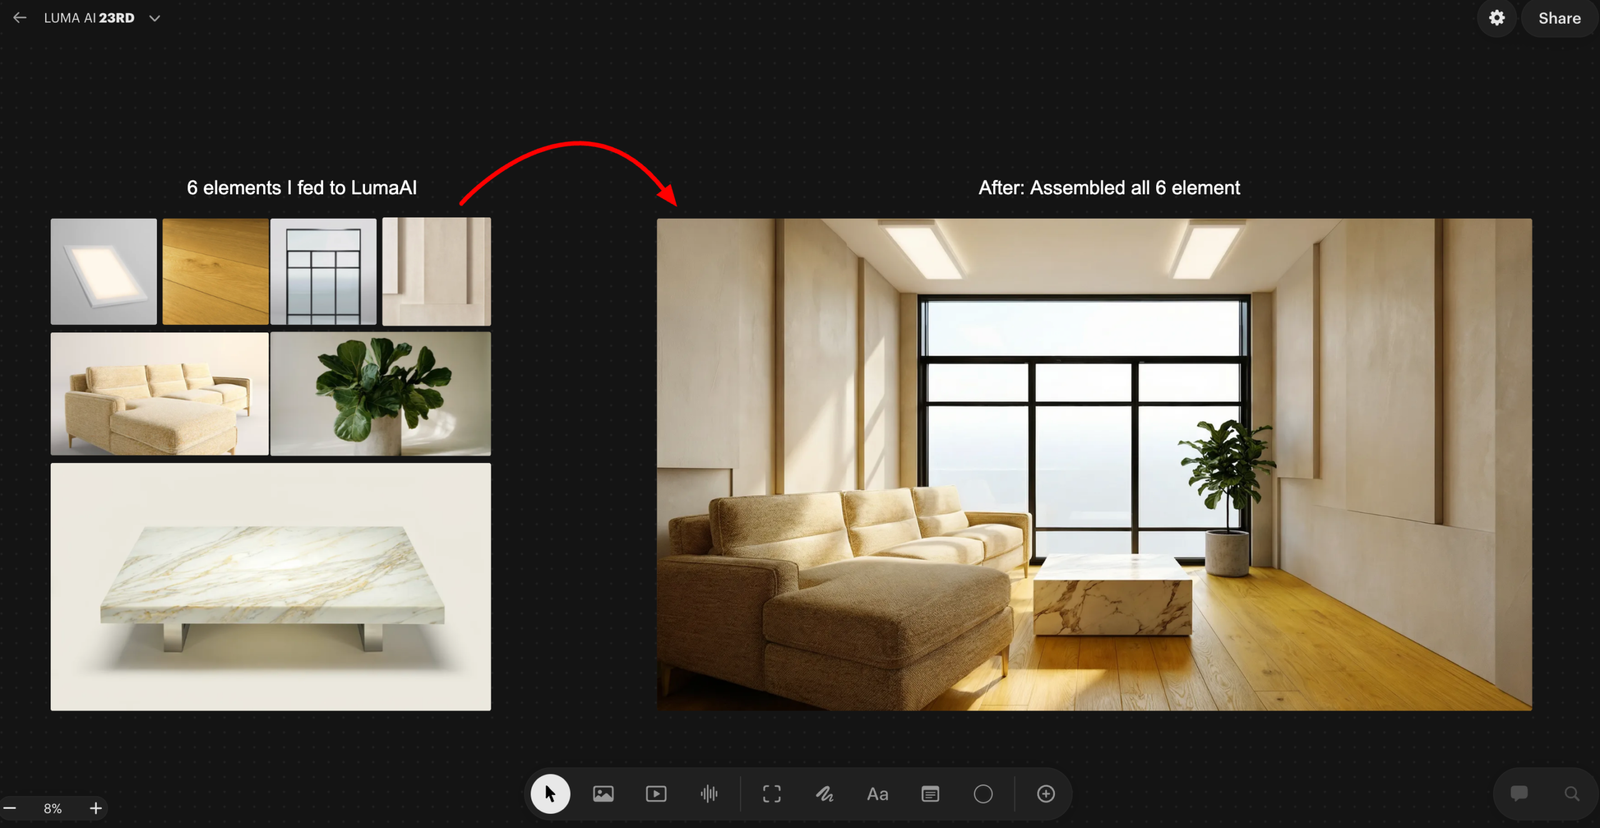1600x828 pixels.
Task: Select the note card tool
Action: click(930, 794)
